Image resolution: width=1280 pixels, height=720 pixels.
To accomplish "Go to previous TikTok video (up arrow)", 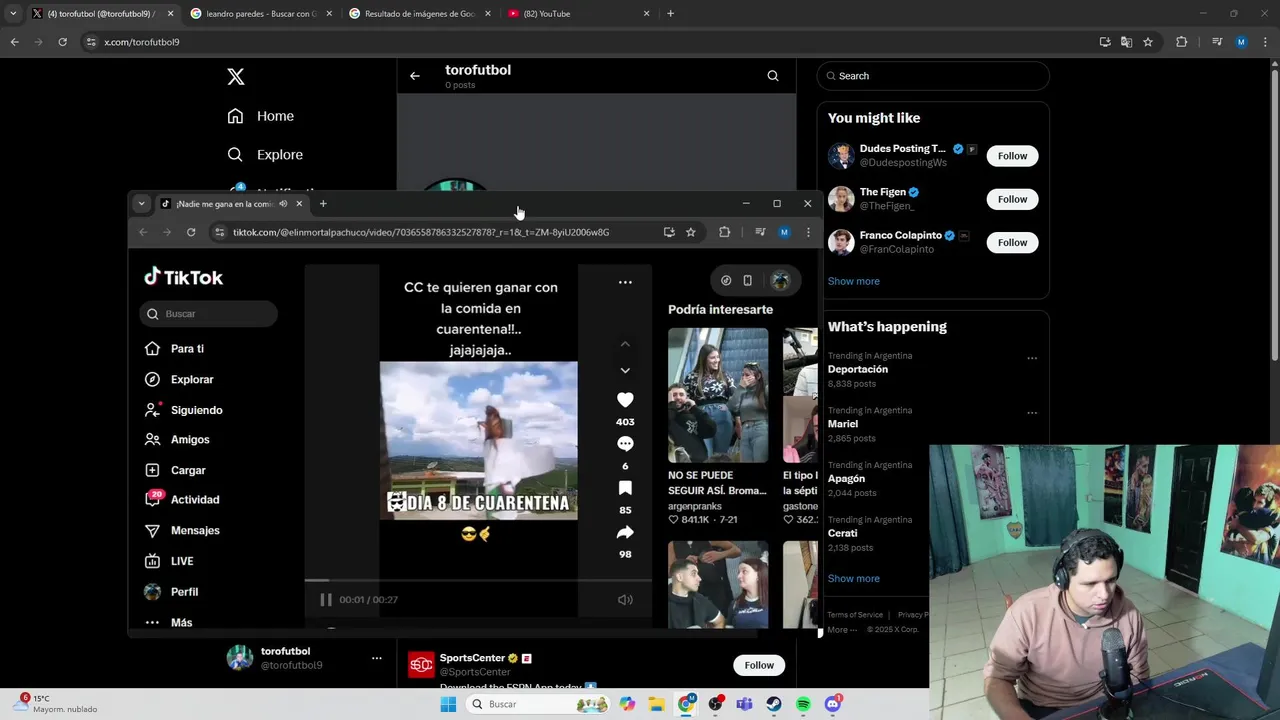I will coord(625,344).
